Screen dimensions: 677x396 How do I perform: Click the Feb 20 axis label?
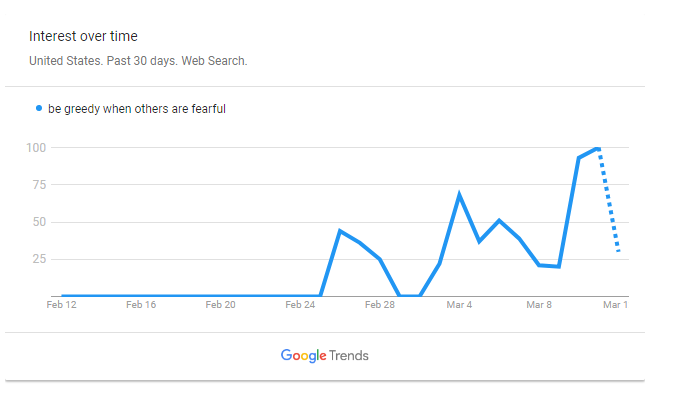[220, 305]
